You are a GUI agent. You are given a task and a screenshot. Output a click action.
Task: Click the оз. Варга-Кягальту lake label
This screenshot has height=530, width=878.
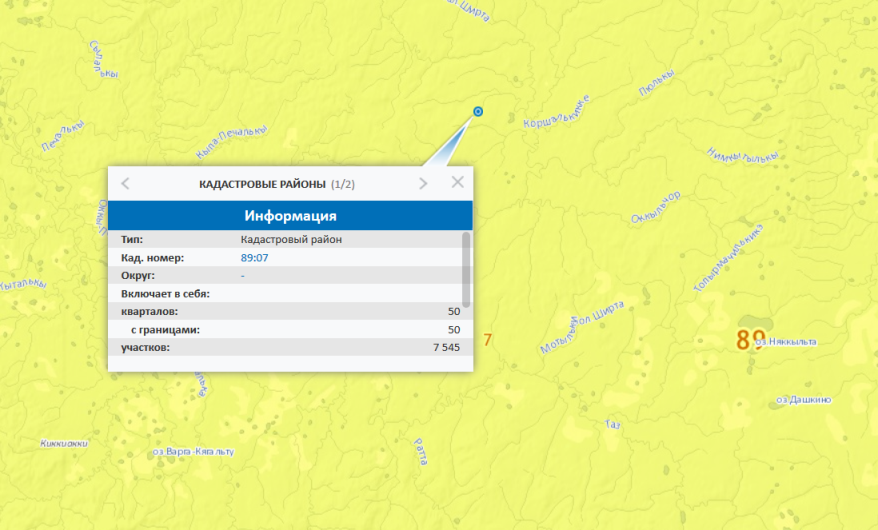click(193, 452)
